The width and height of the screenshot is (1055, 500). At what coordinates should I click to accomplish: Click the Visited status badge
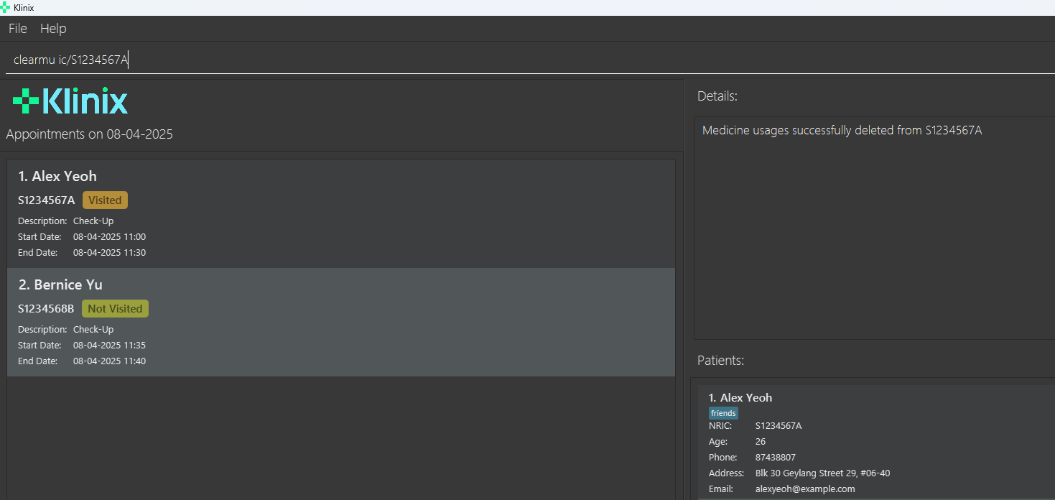pos(105,200)
